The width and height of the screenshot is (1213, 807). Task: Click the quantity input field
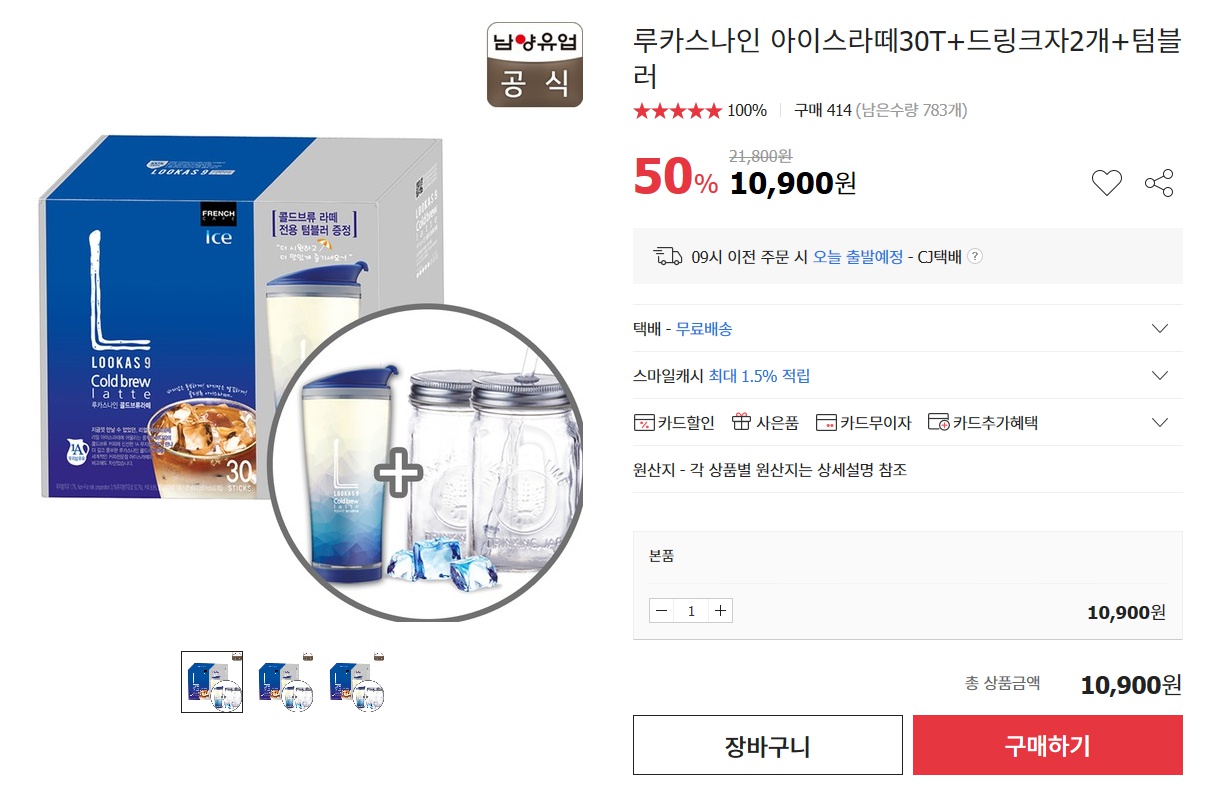[x=691, y=611]
